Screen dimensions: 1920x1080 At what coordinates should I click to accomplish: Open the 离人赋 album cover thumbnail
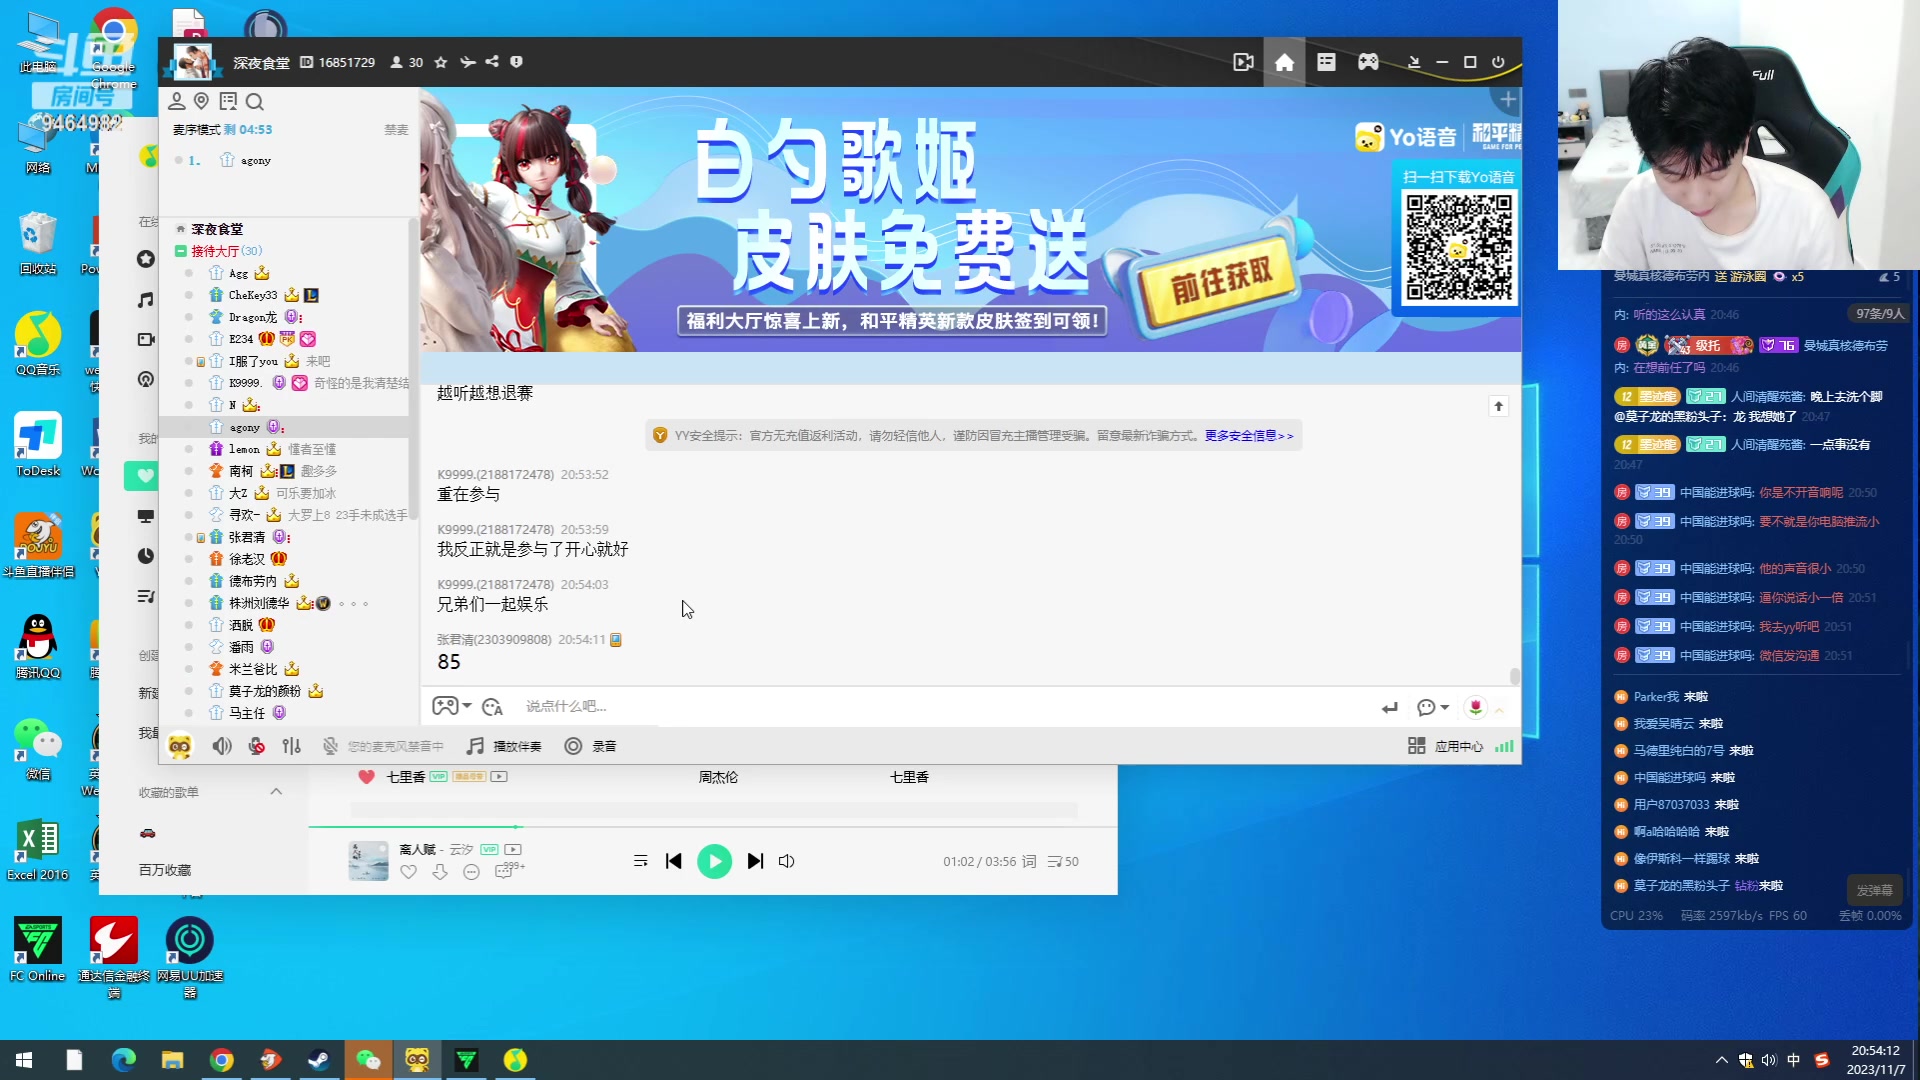(x=368, y=861)
